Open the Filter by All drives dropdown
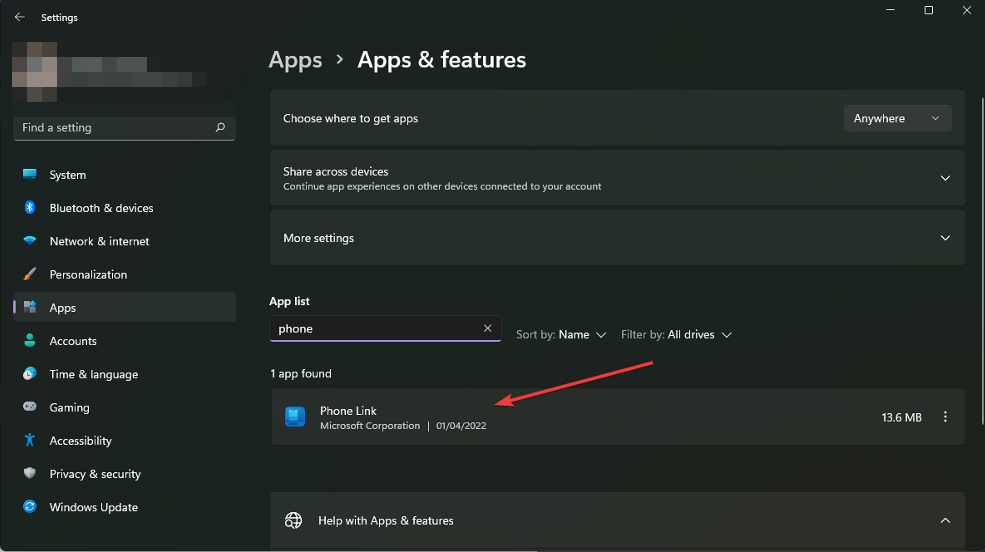Viewport: 985px width, 552px height. coord(677,335)
